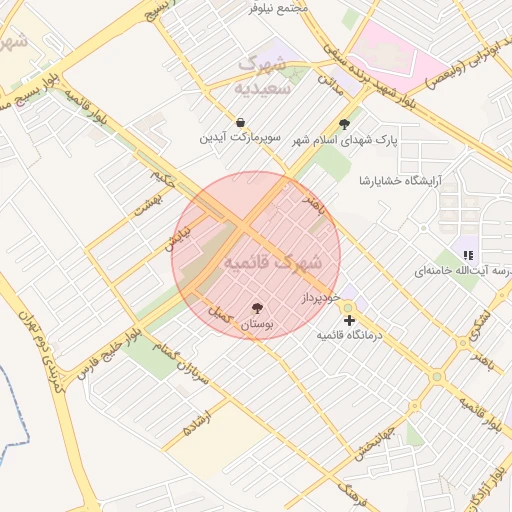Click the سربازان گمنام street label
The width and height of the screenshot is (512, 512).
pos(181,363)
